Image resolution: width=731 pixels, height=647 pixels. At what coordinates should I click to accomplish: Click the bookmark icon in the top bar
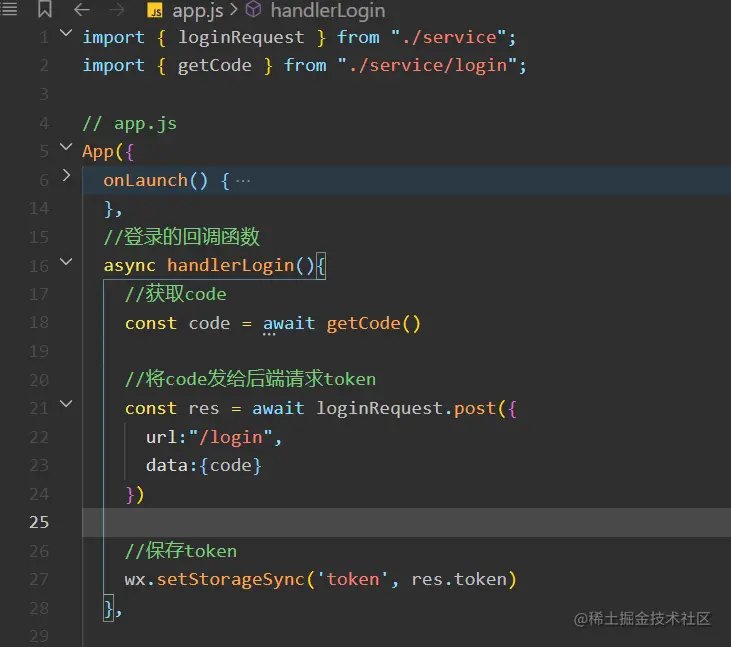pos(45,9)
